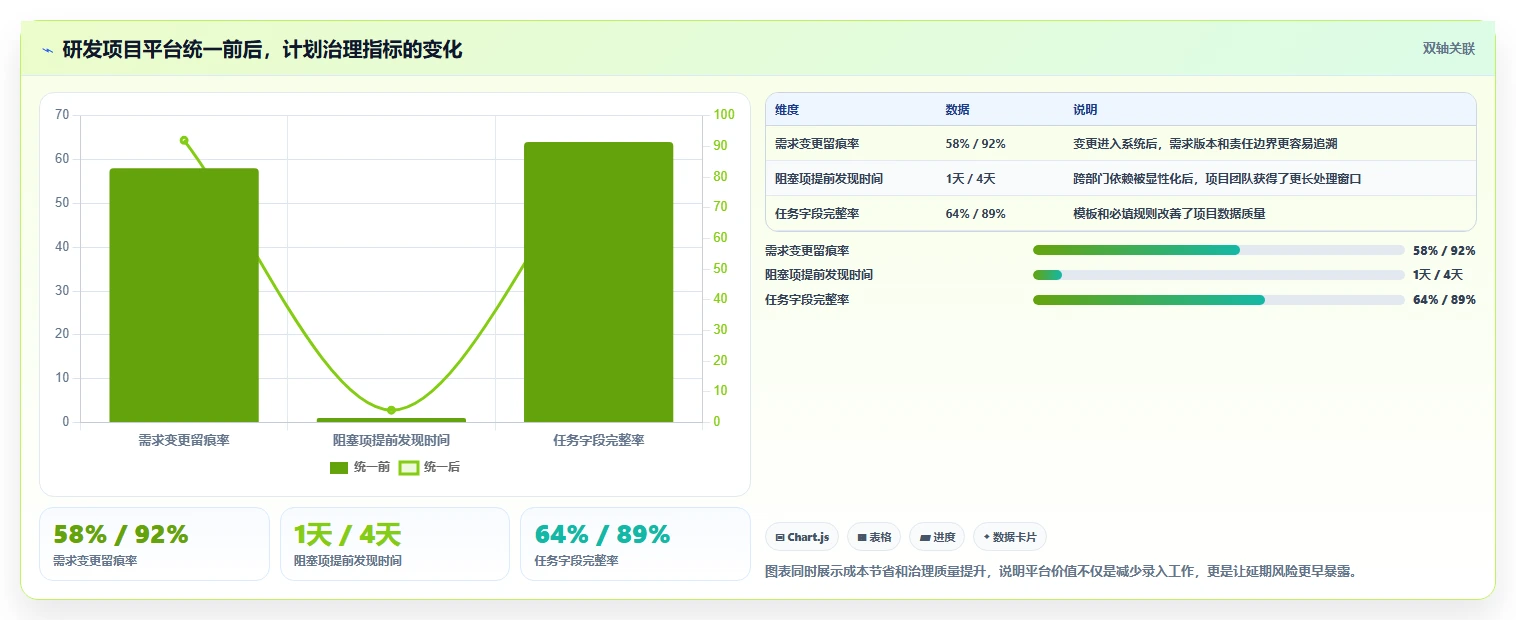Image resolution: width=1516 pixels, height=620 pixels.
Task: Click the 双轴关联 label in header
Action: pyautogui.click(x=1448, y=48)
